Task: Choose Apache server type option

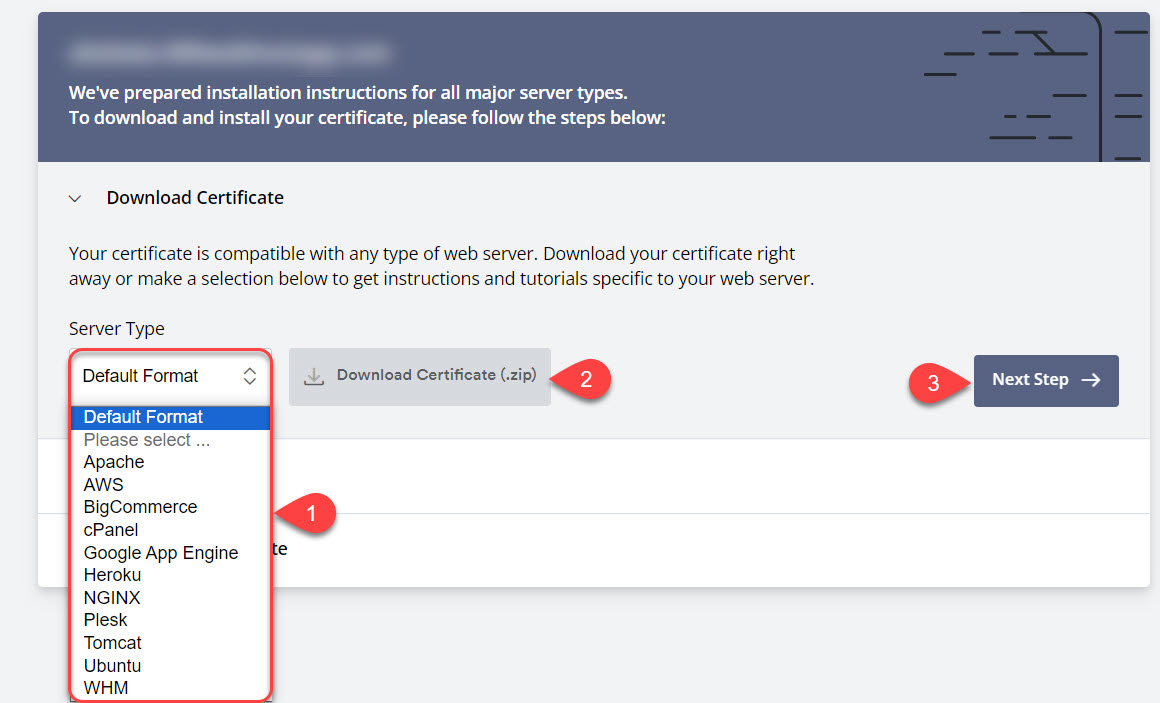Action: pos(114,462)
